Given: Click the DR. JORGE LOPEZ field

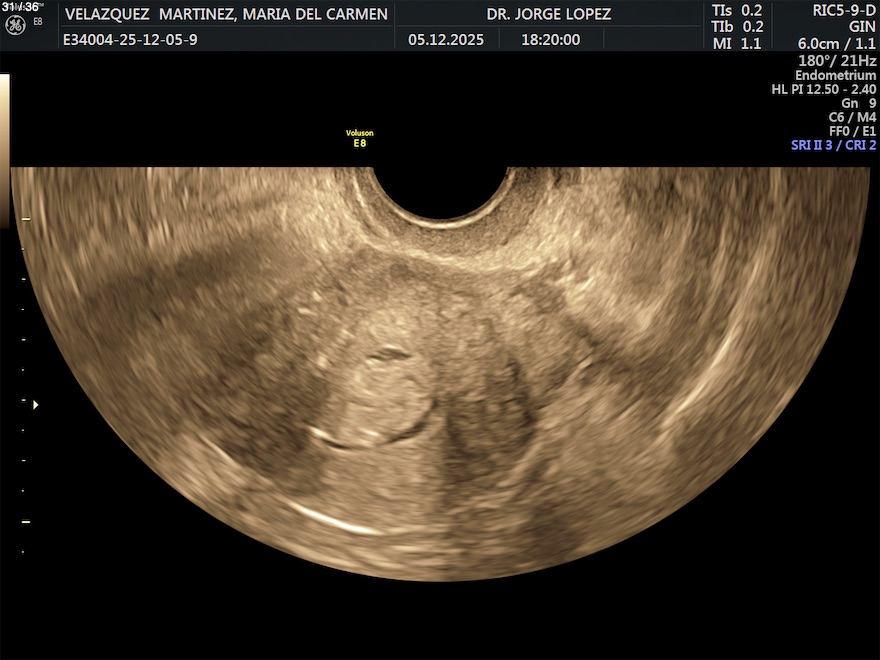Looking at the screenshot, I should coord(548,15).
